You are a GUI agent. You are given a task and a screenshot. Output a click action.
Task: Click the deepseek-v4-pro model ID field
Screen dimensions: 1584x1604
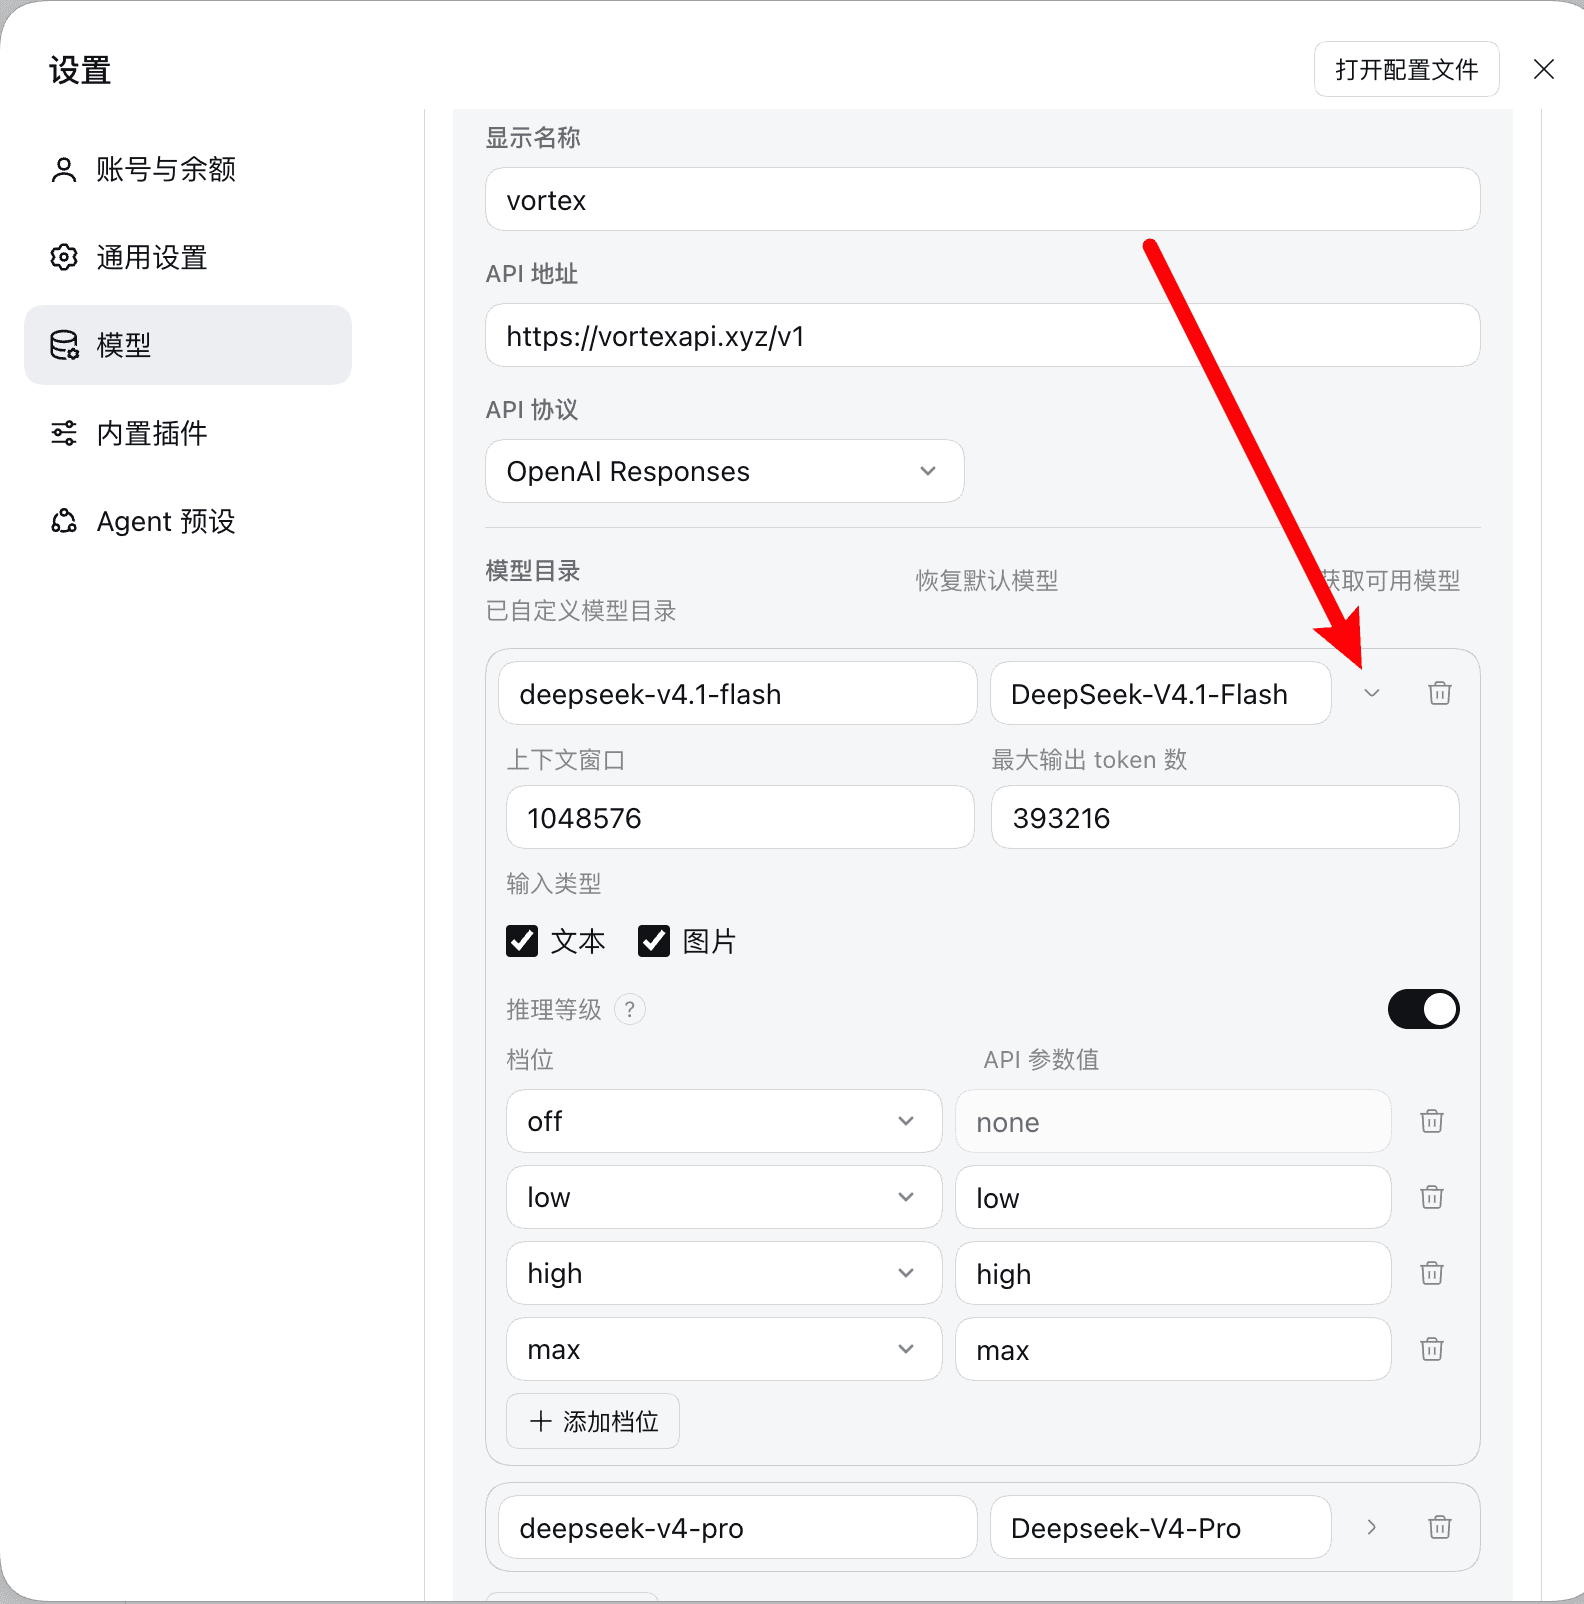point(738,1527)
